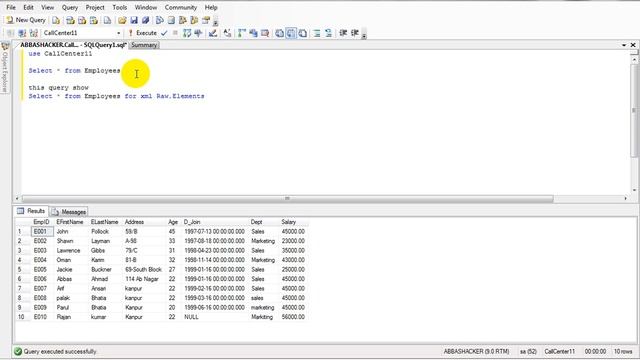Open the Query menu
The image size is (640, 360).
coord(70,7)
